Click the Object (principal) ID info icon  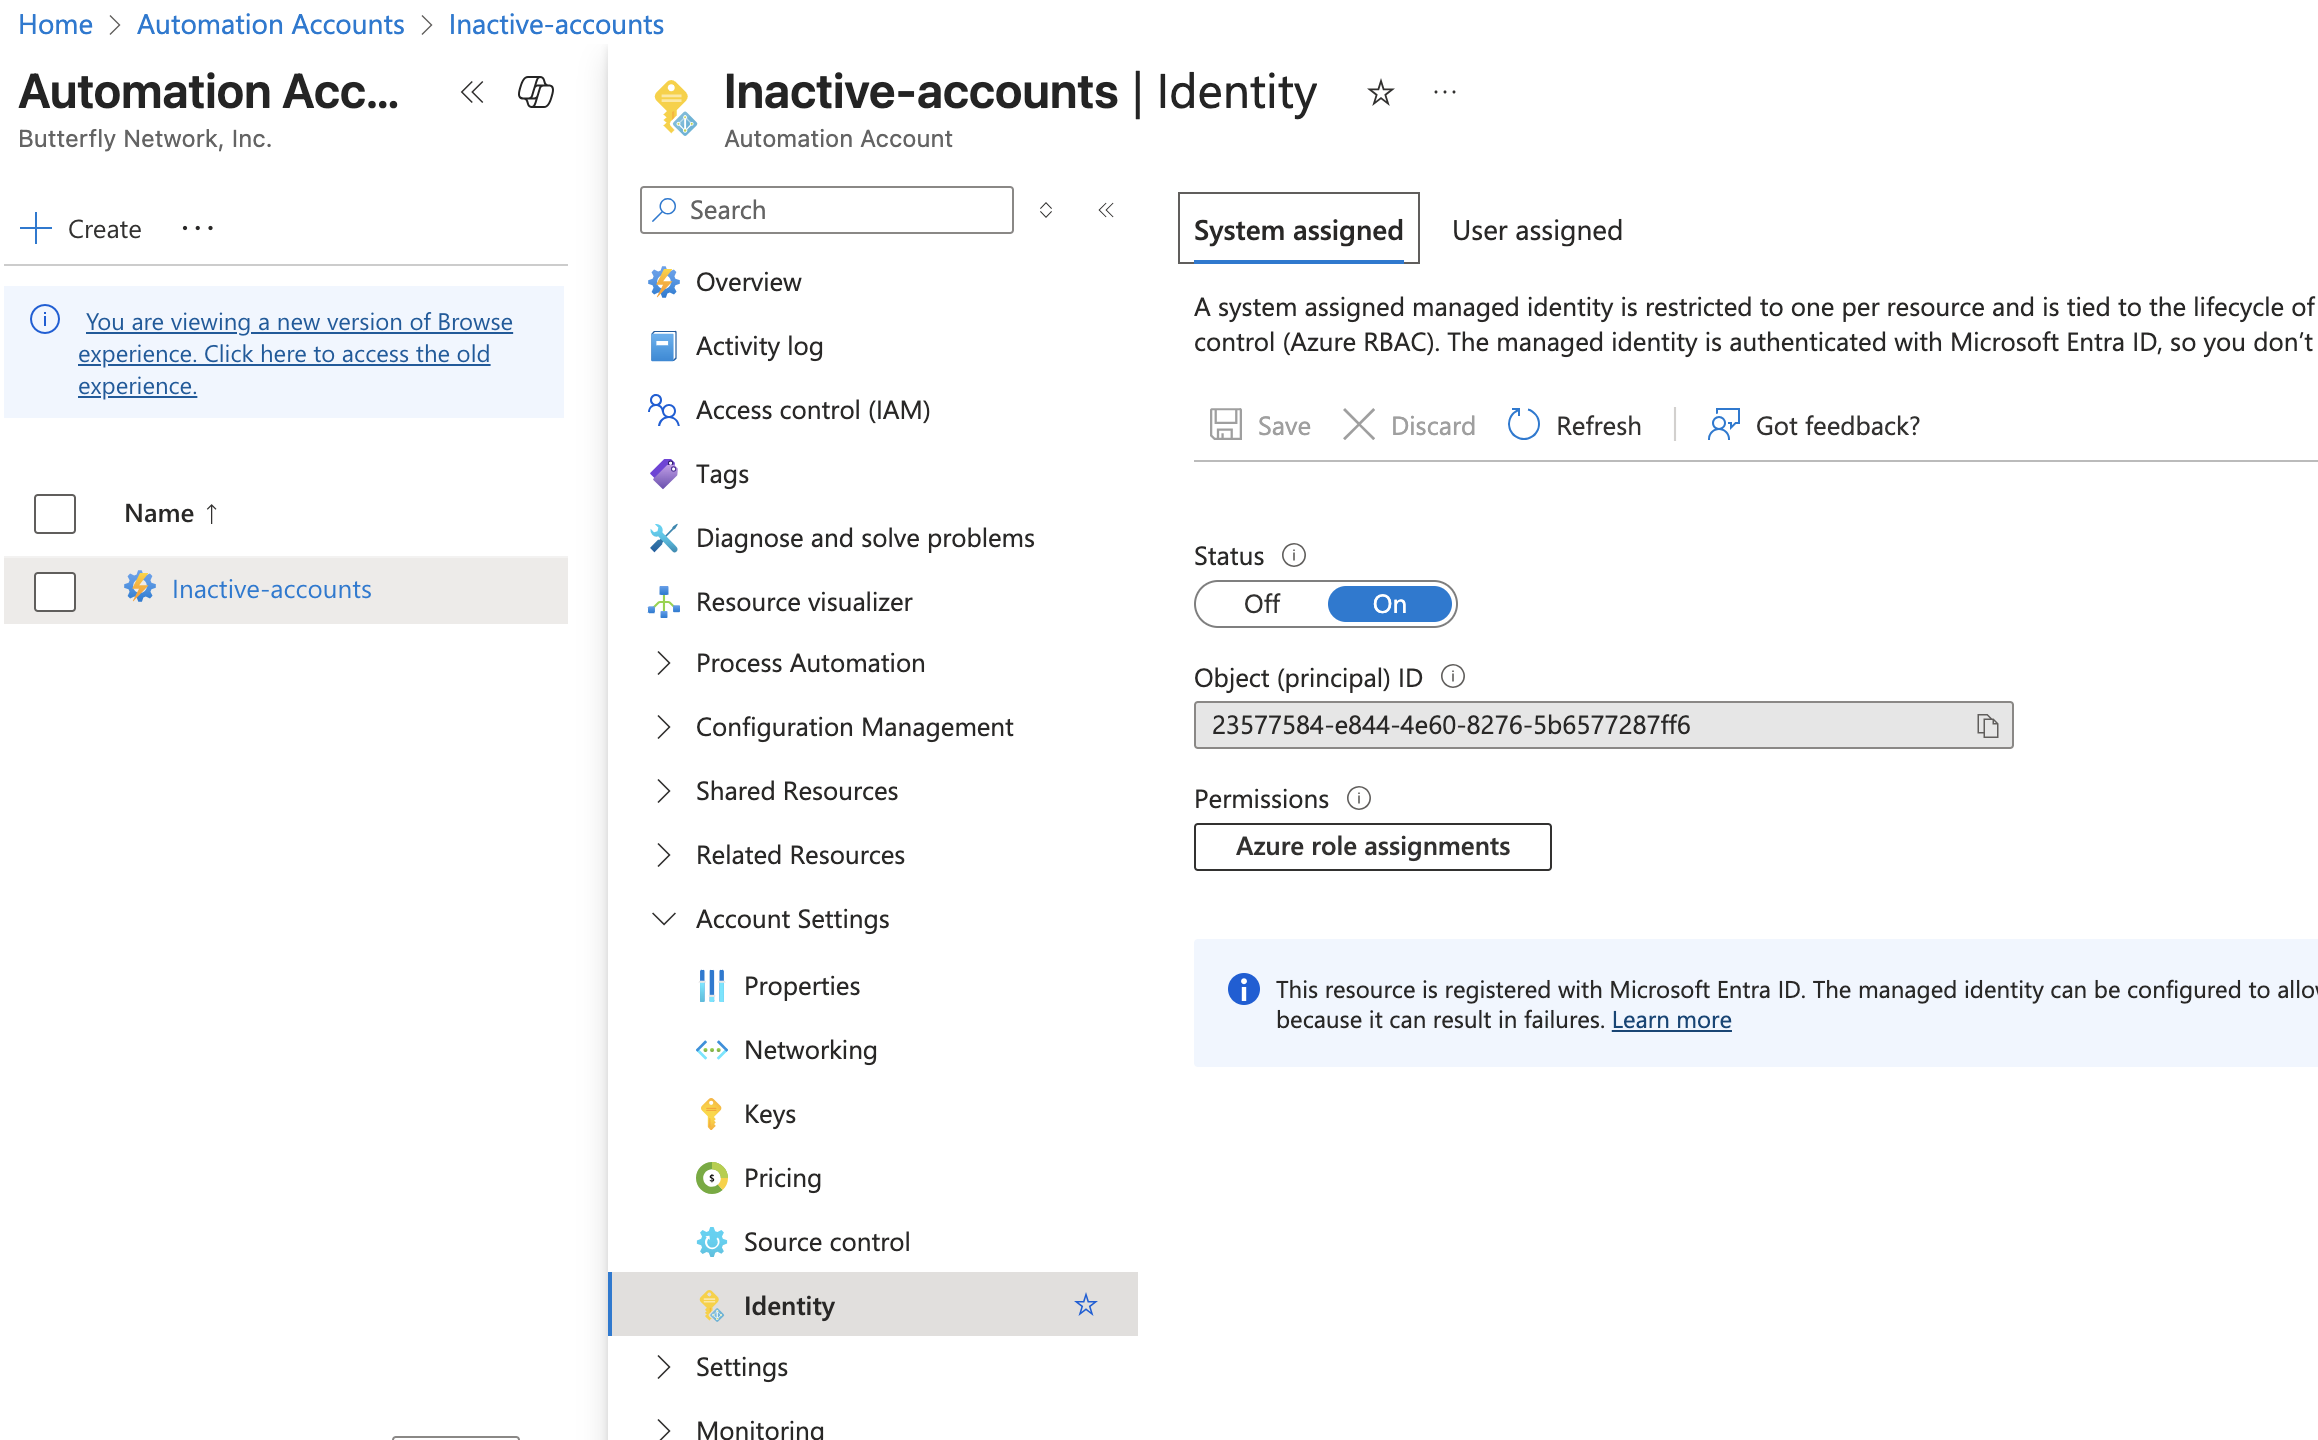[1453, 677]
